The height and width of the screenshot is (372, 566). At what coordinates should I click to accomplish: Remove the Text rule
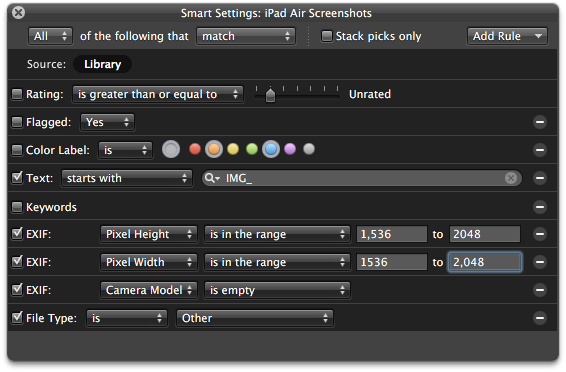click(540, 178)
